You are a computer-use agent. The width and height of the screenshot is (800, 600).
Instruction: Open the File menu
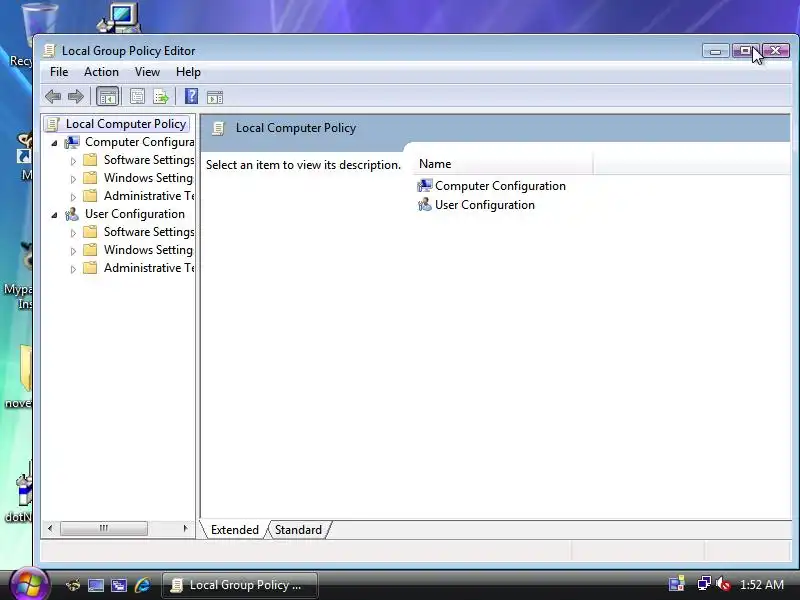[x=59, y=72]
